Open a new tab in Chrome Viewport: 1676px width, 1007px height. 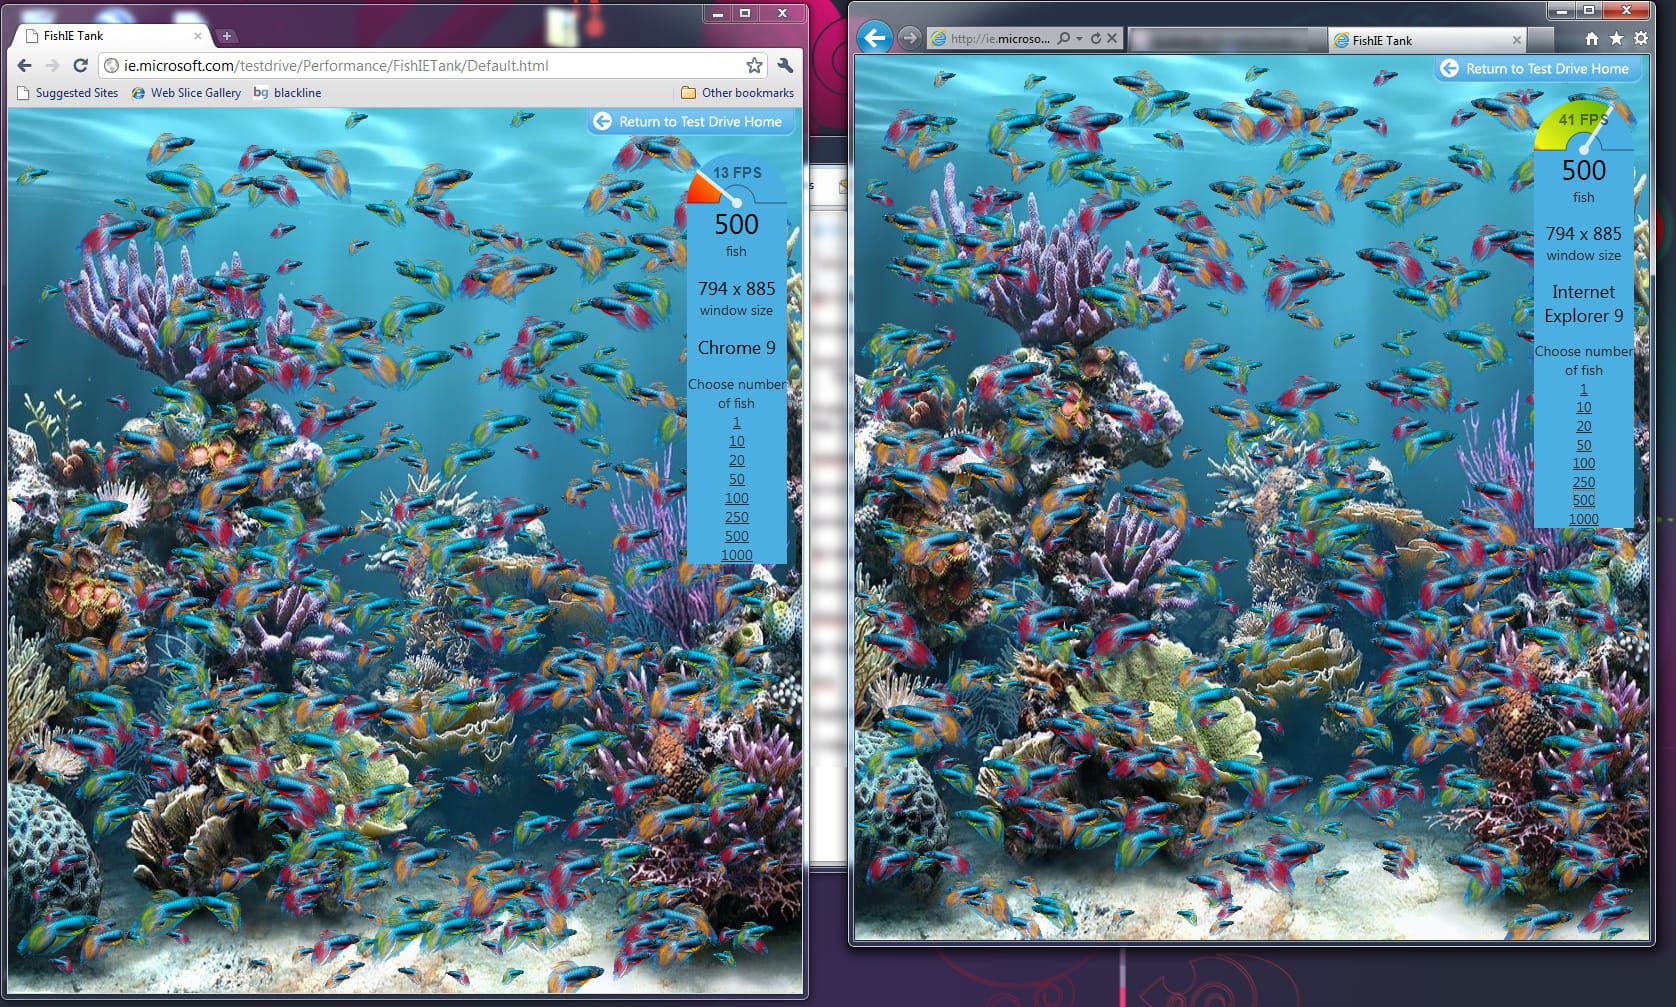[x=227, y=36]
